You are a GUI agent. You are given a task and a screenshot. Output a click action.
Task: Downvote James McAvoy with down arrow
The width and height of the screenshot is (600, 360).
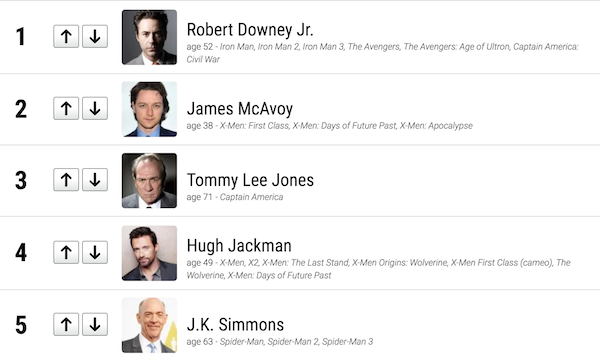click(x=95, y=109)
